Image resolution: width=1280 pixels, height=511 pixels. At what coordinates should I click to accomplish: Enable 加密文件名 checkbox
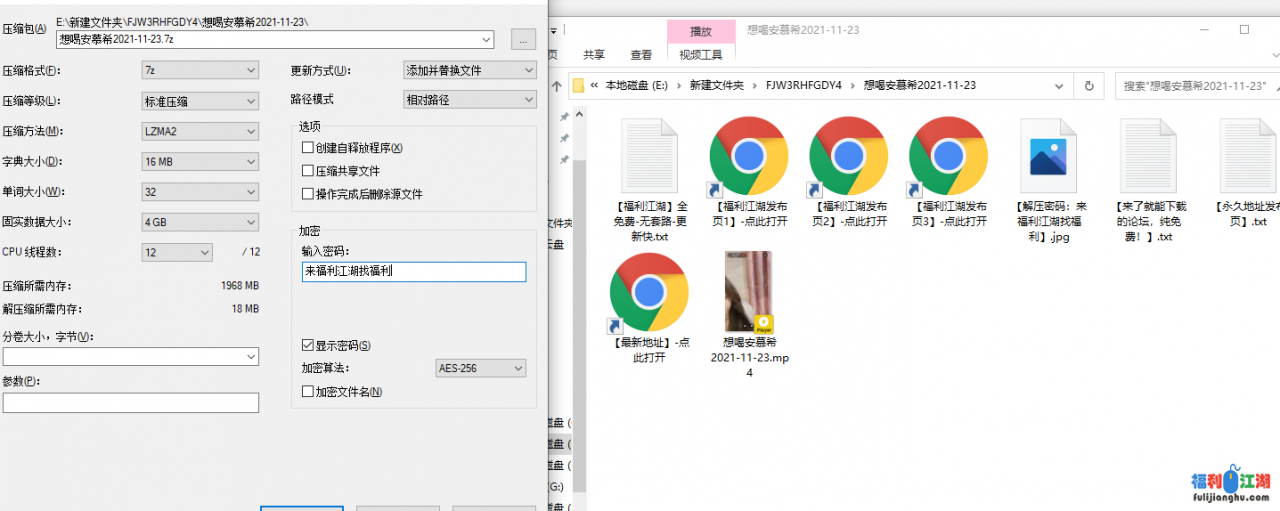coord(308,392)
